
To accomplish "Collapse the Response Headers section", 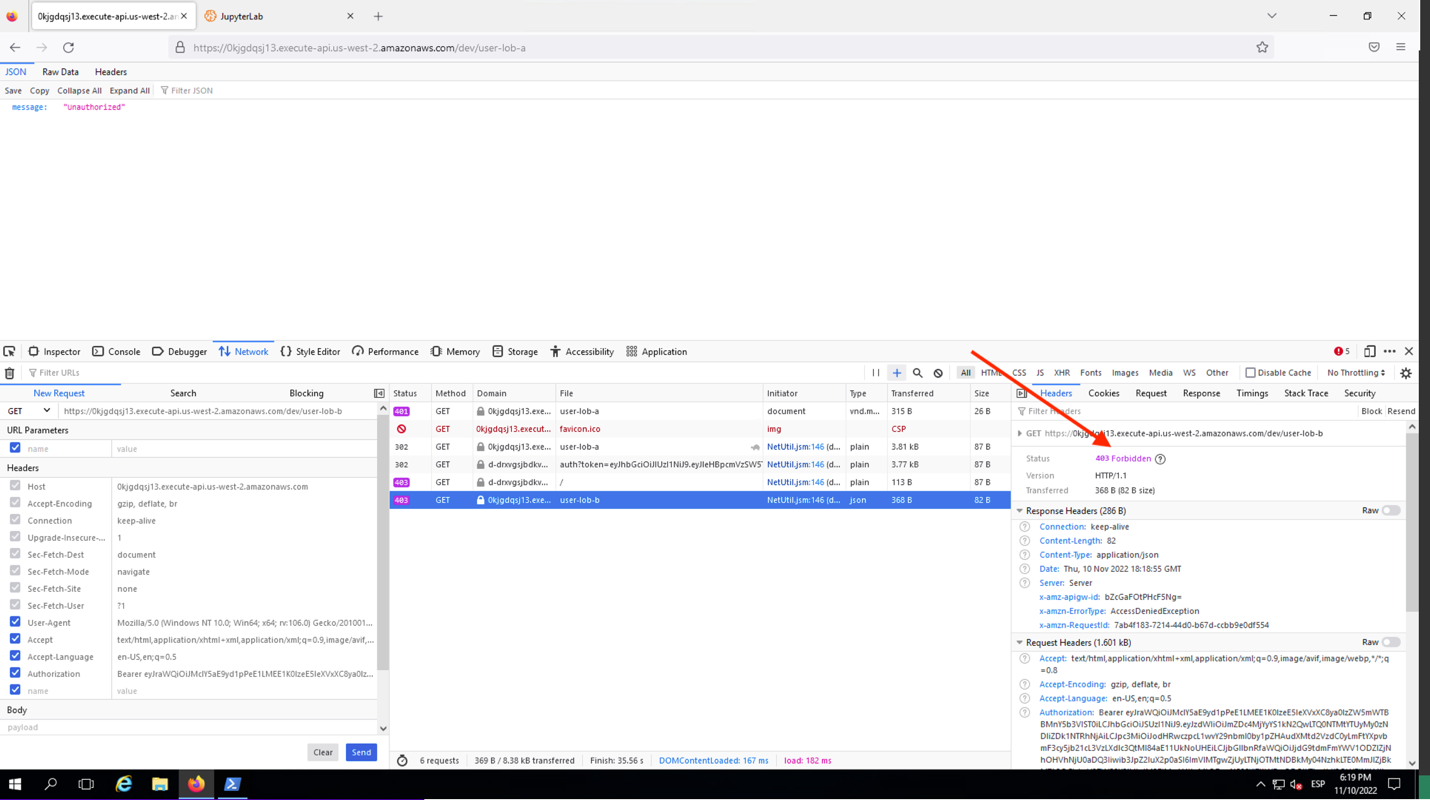I will click(x=1020, y=511).
